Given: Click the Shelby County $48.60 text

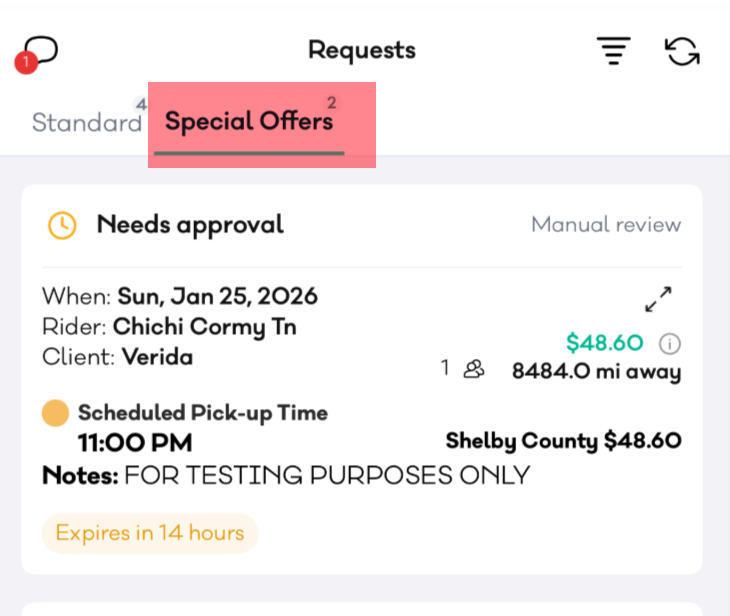Looking at the screenshot, I should click(563, 441).
